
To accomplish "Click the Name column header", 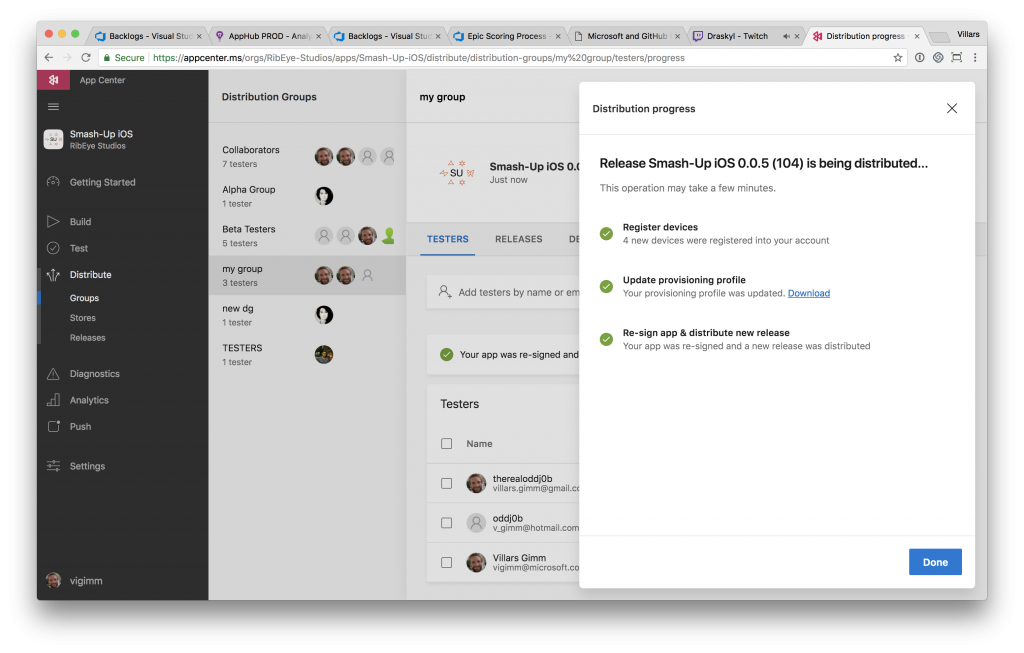I will tap(479, 443).
